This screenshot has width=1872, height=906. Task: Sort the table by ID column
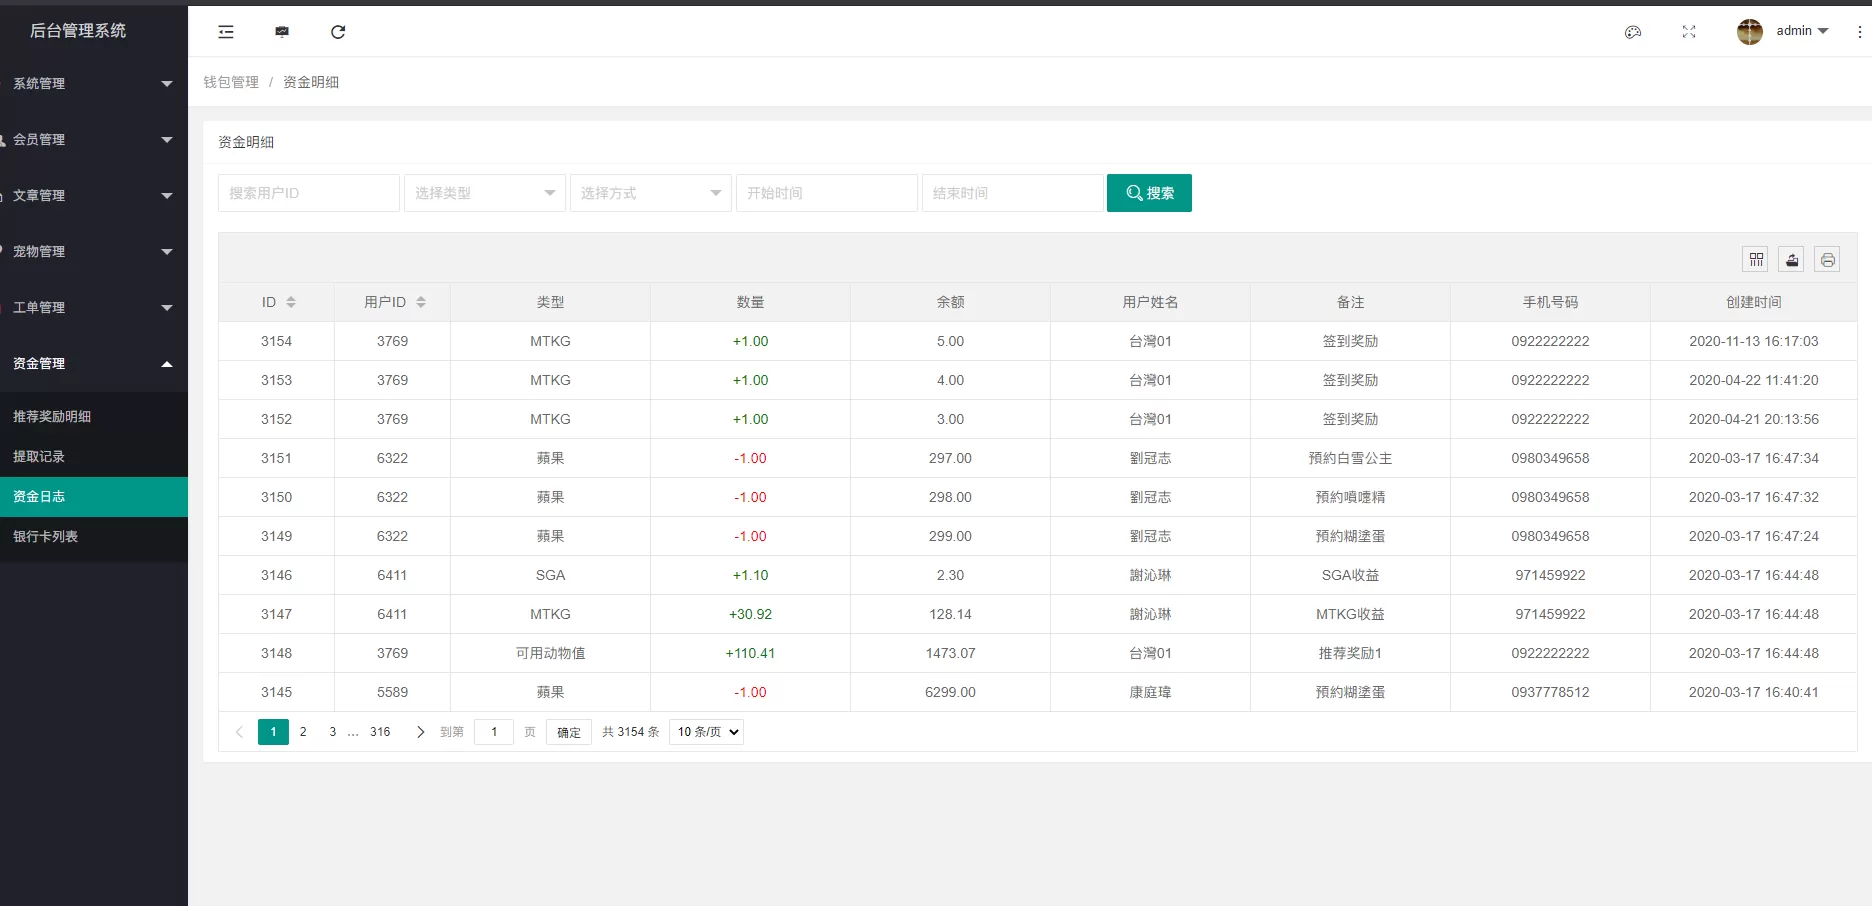click(276, 301)
